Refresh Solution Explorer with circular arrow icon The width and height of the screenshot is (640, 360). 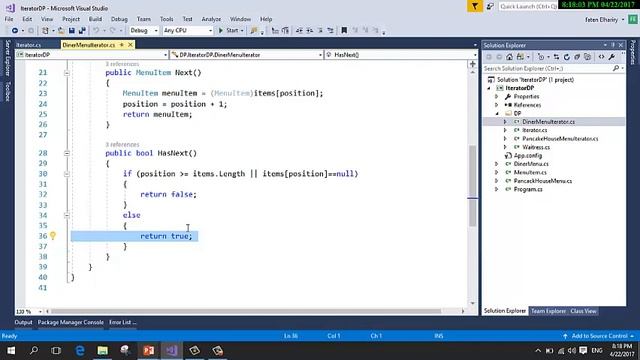click(567, 57)
